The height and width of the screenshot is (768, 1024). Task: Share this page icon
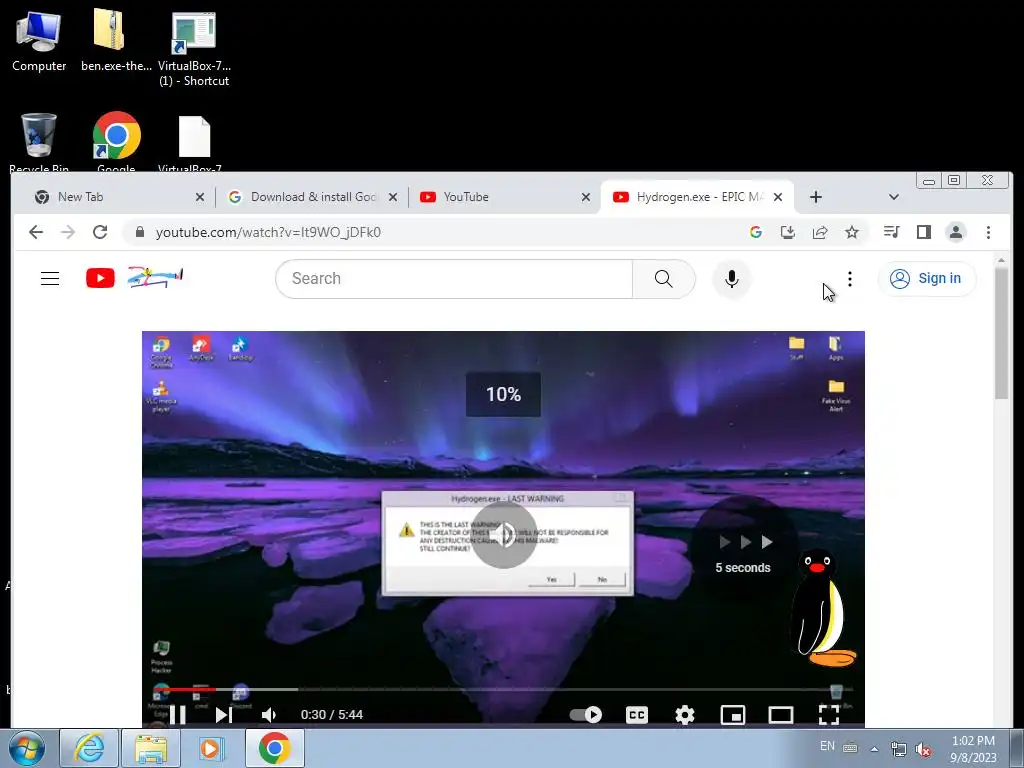(x=820, y=232)
